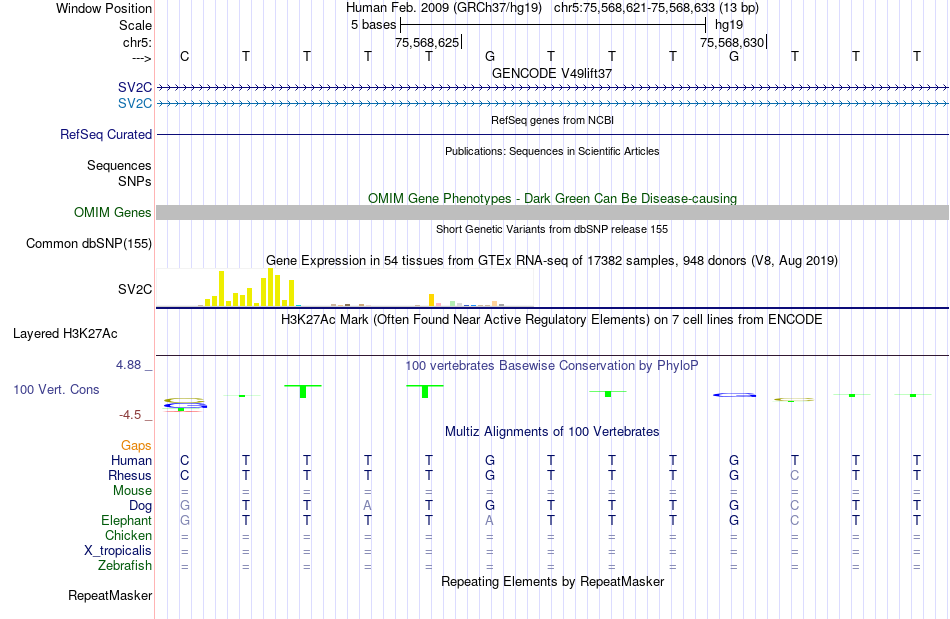Click the Window Position label
The image size is (950, 619).
point(104,8)
